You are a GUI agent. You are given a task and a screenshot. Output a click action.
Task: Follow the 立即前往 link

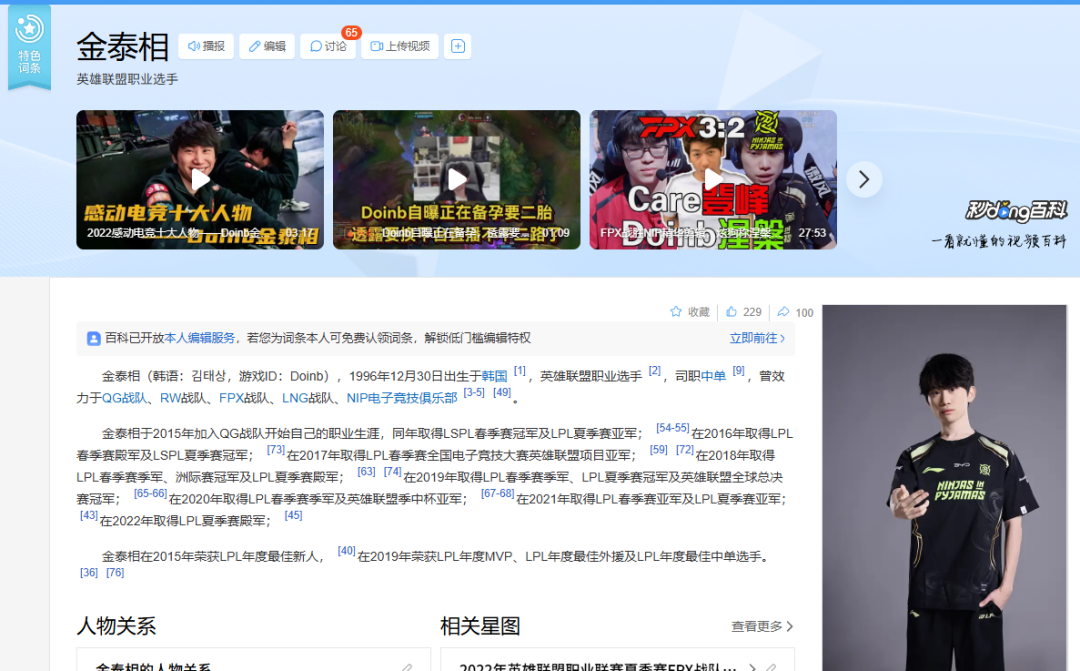[x=757, y=338]
